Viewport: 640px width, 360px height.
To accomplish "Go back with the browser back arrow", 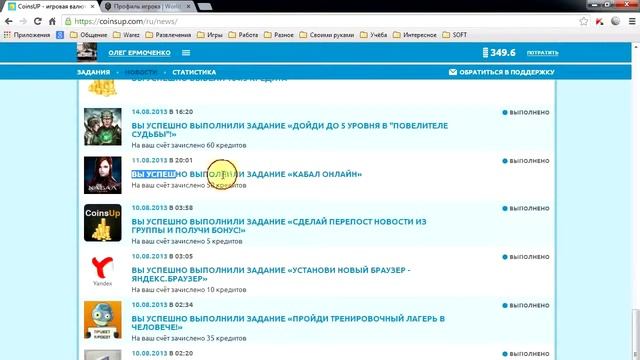I will [x=9, y=21].
